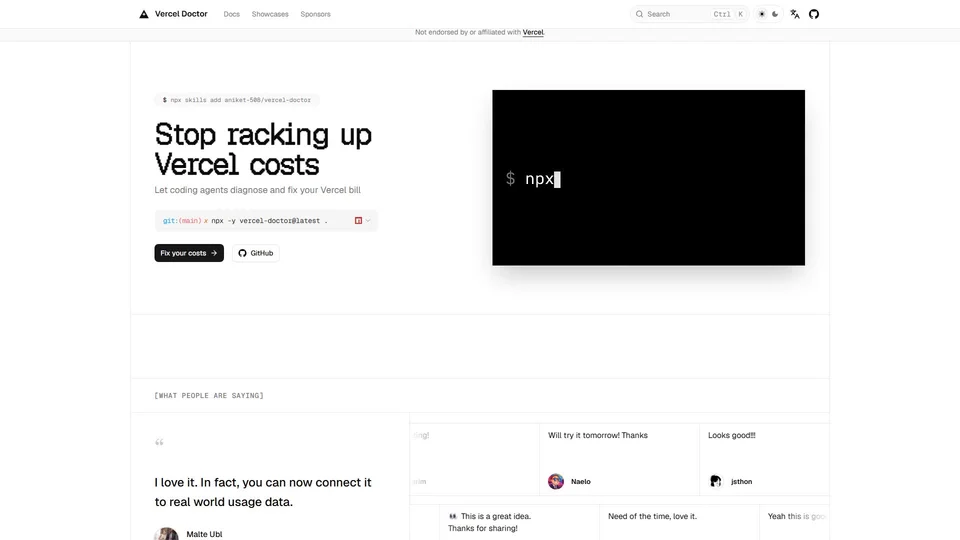The image size is (960, 540).
Task: Click the terminal demo preview
Action: (648, 178)
